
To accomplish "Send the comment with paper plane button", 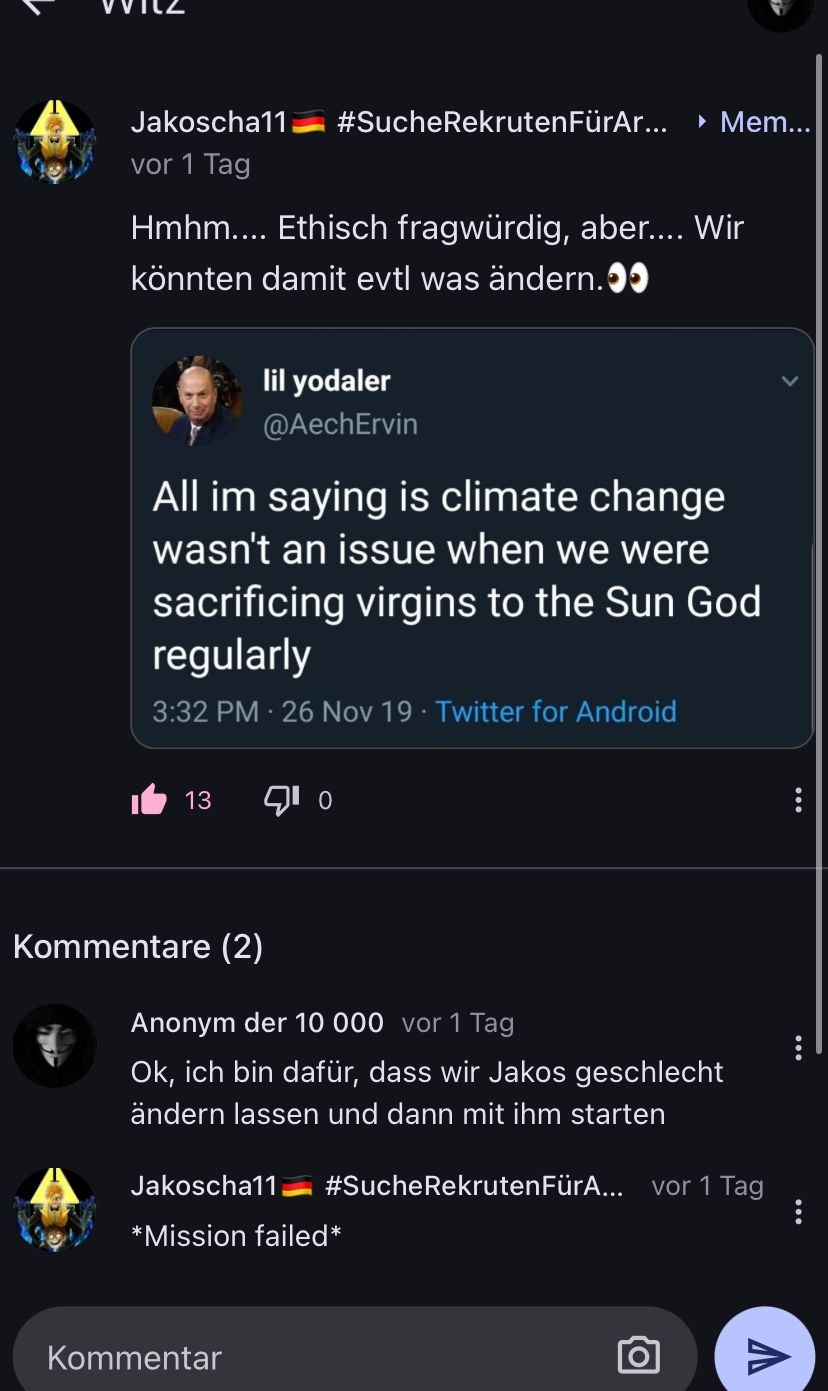I will pos(766,1356).
